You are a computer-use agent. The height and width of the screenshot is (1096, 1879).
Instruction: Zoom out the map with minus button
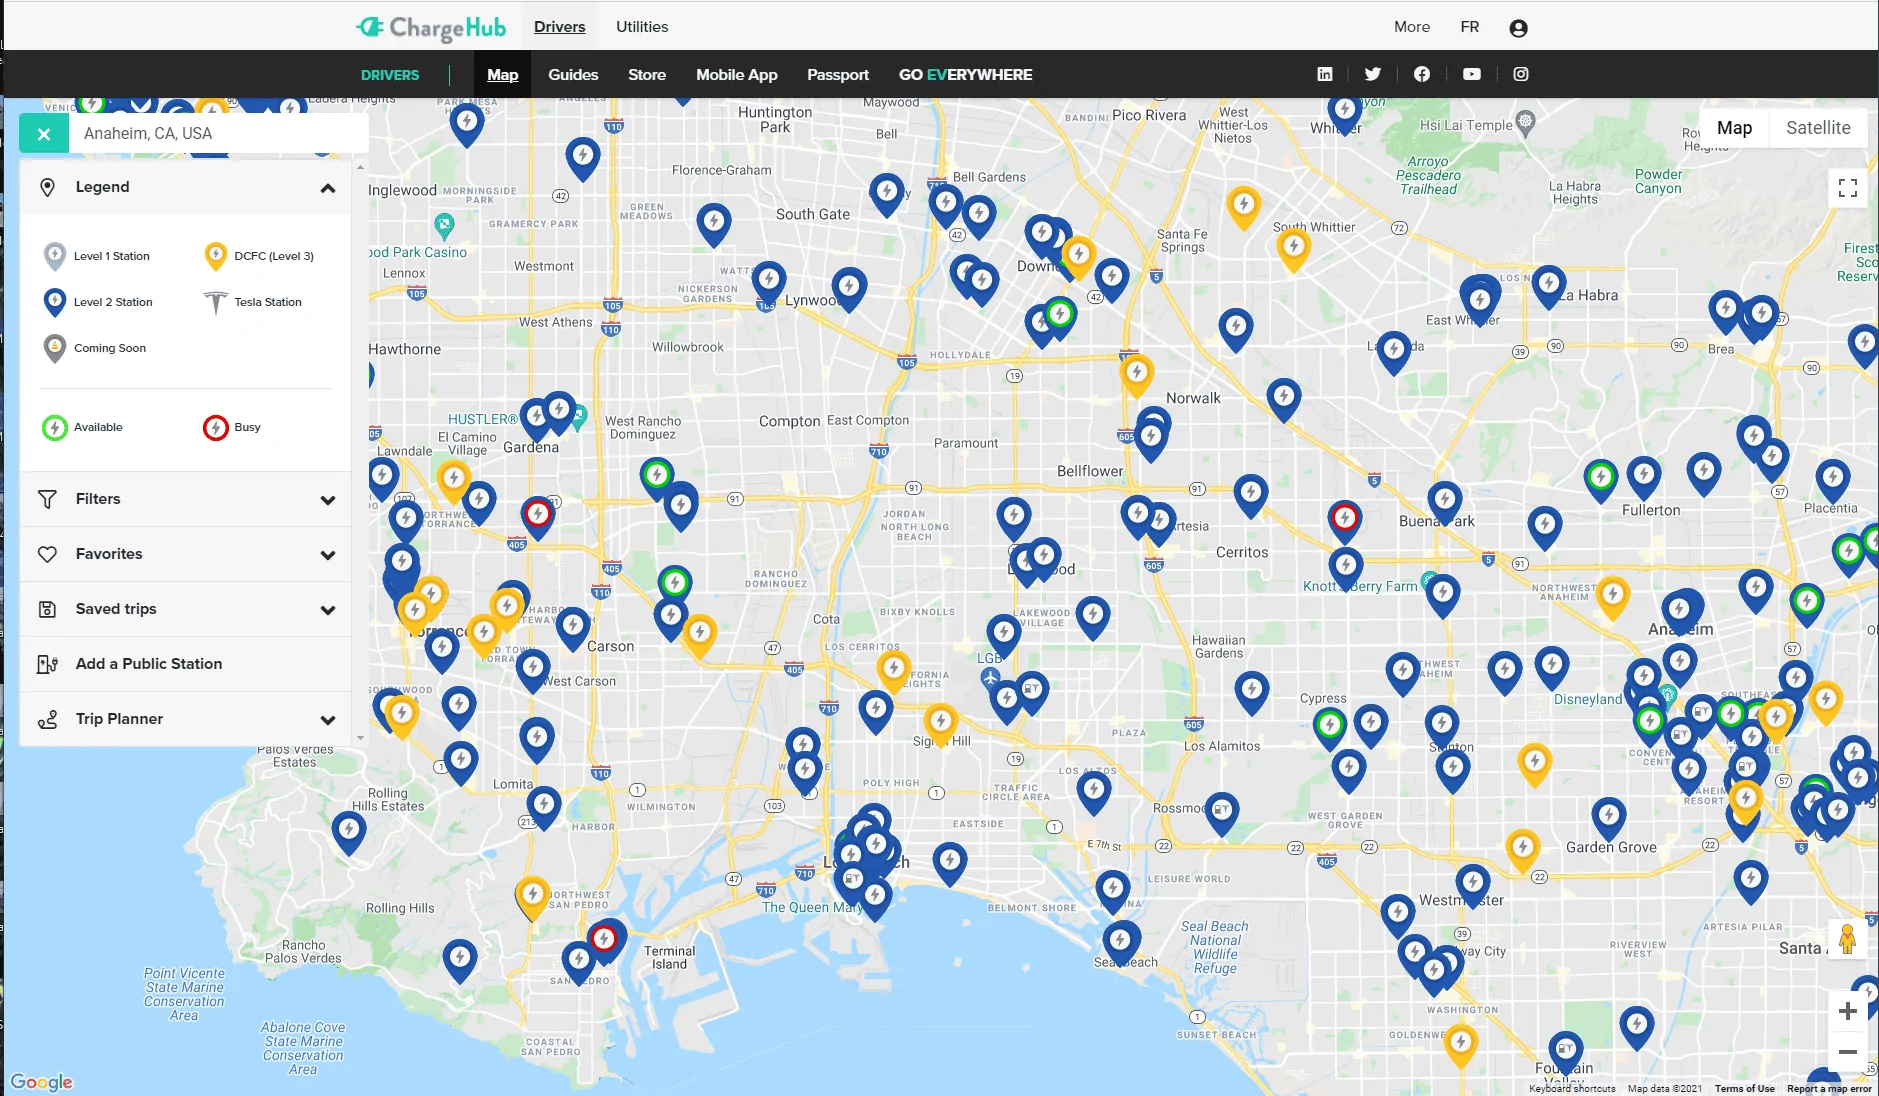point(1848,1052)
